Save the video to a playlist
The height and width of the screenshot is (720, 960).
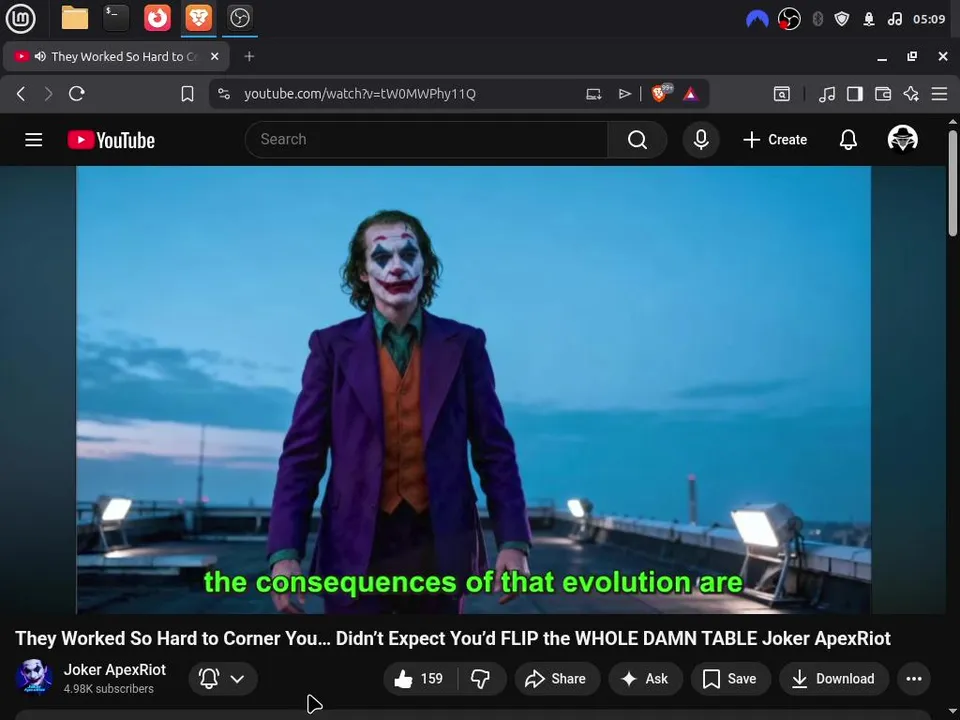tap(730, 678)
